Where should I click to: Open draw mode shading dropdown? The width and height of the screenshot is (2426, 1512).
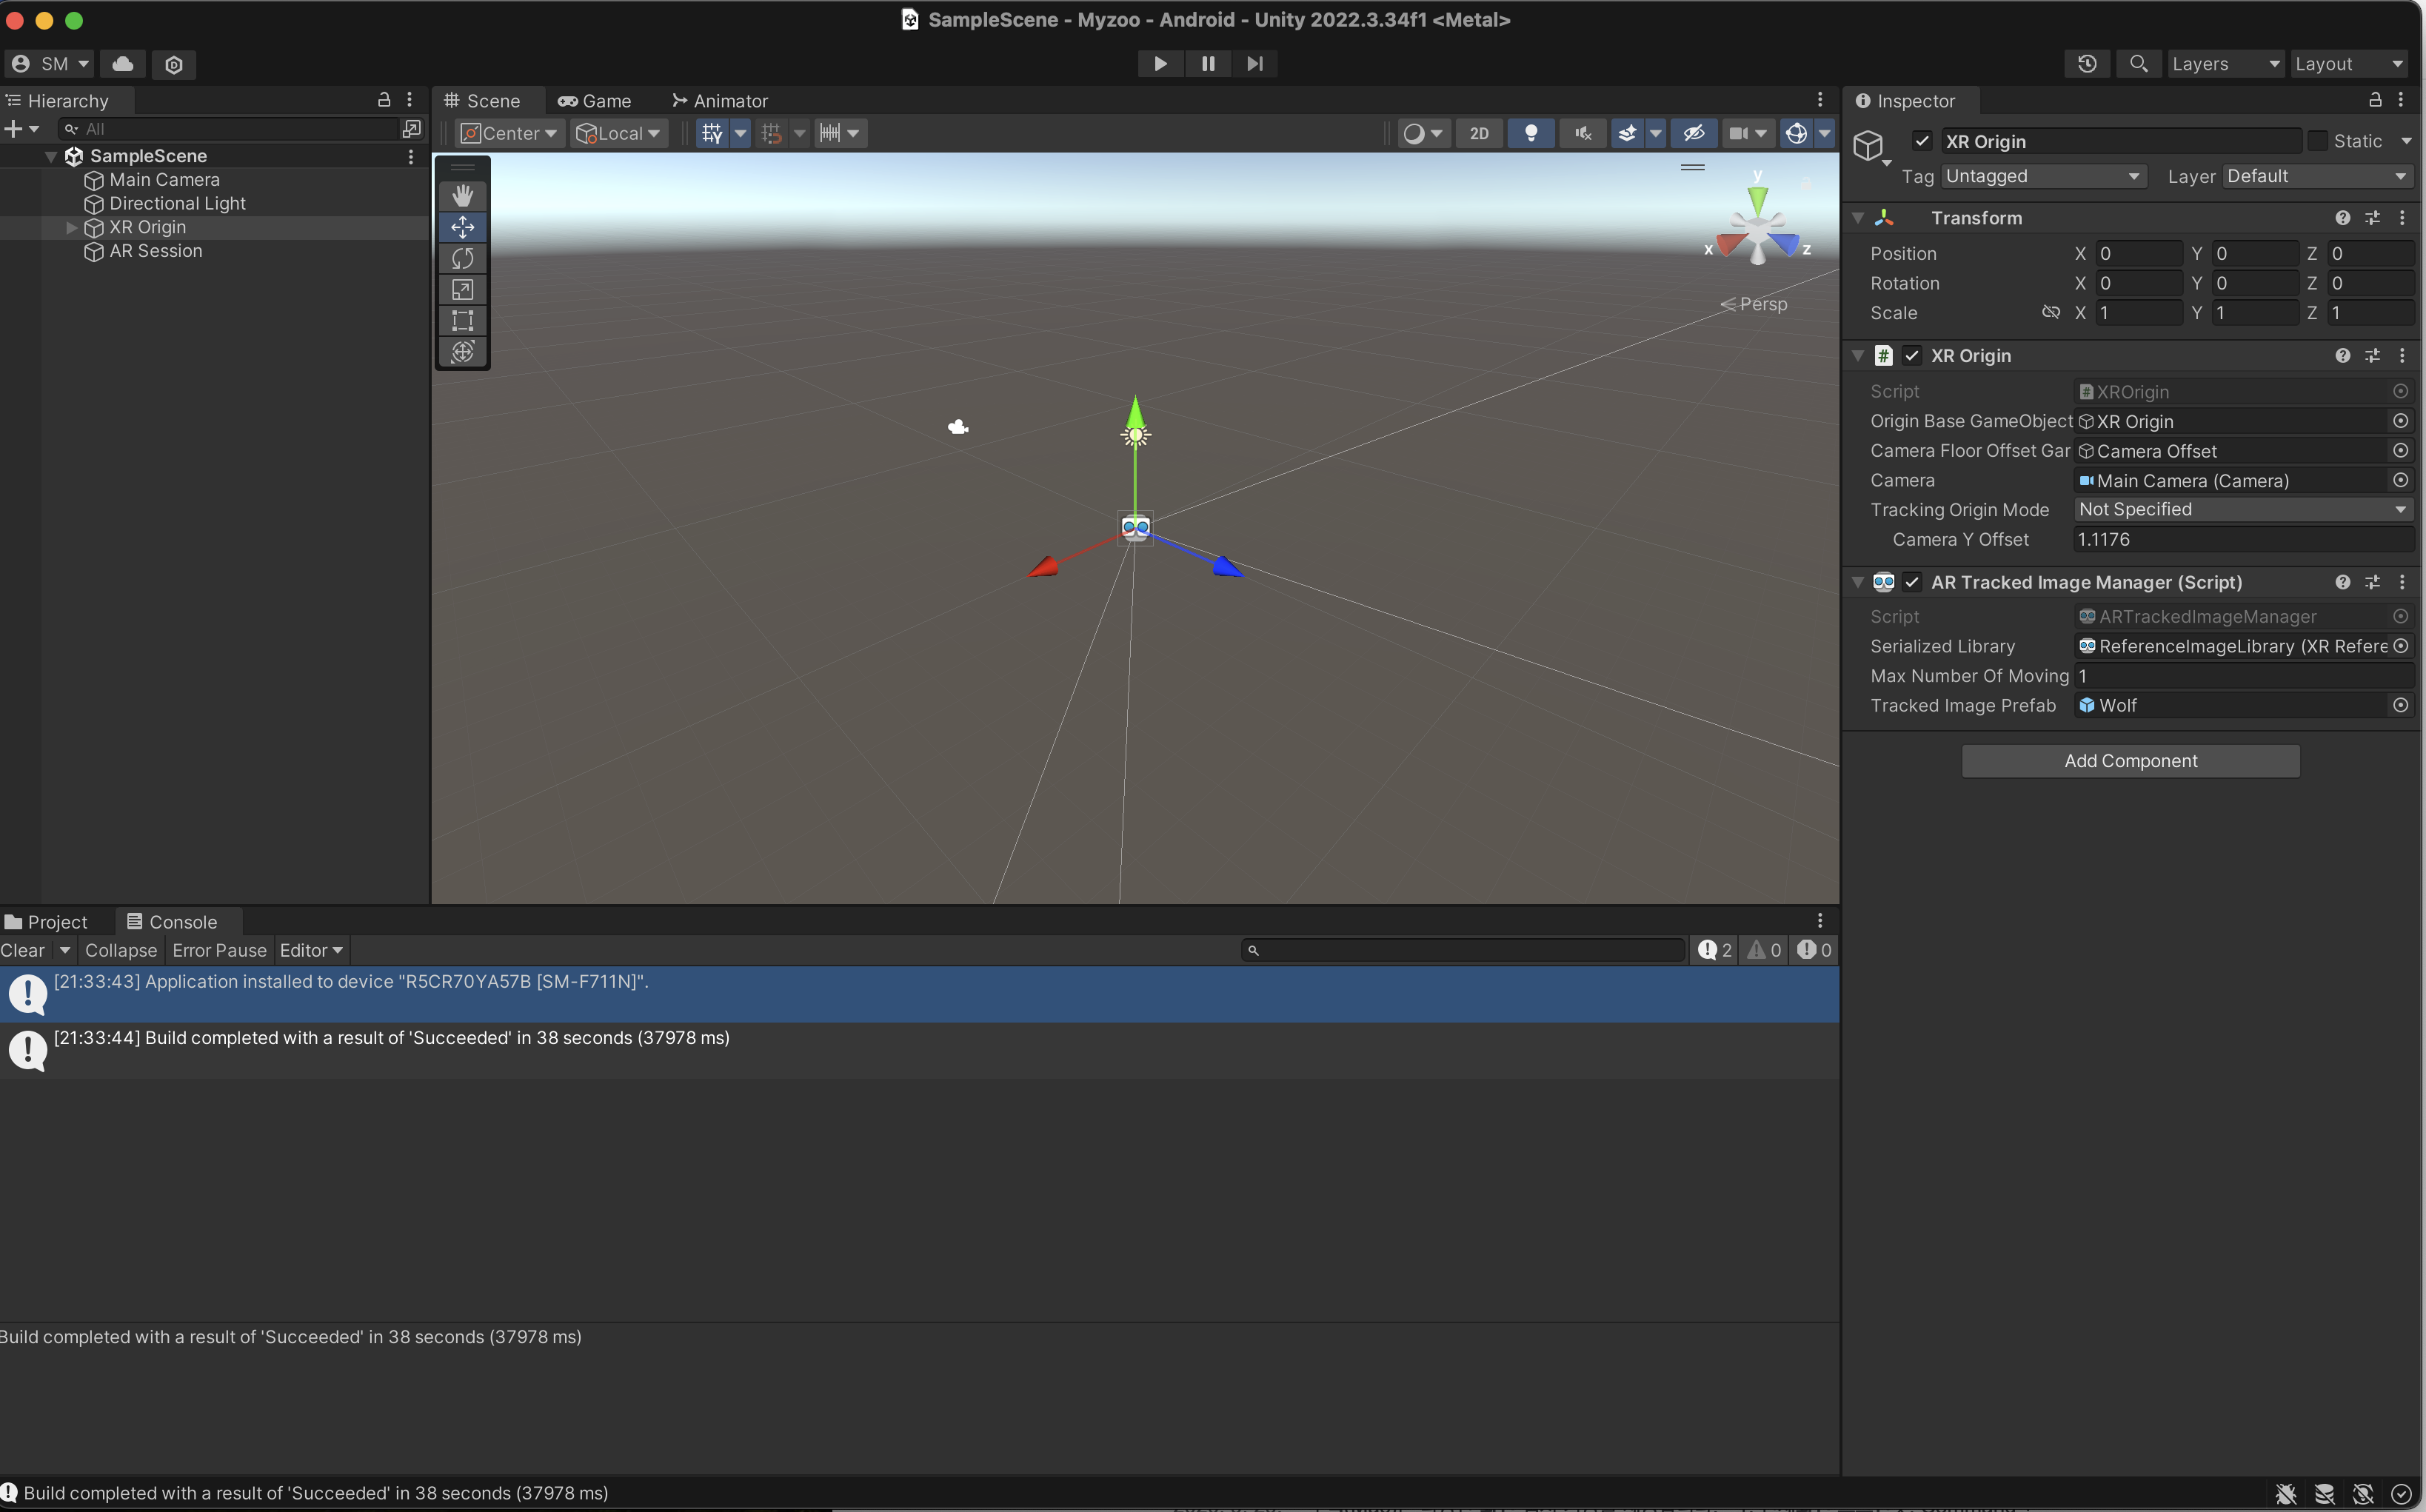click(x=1422, y=134)
